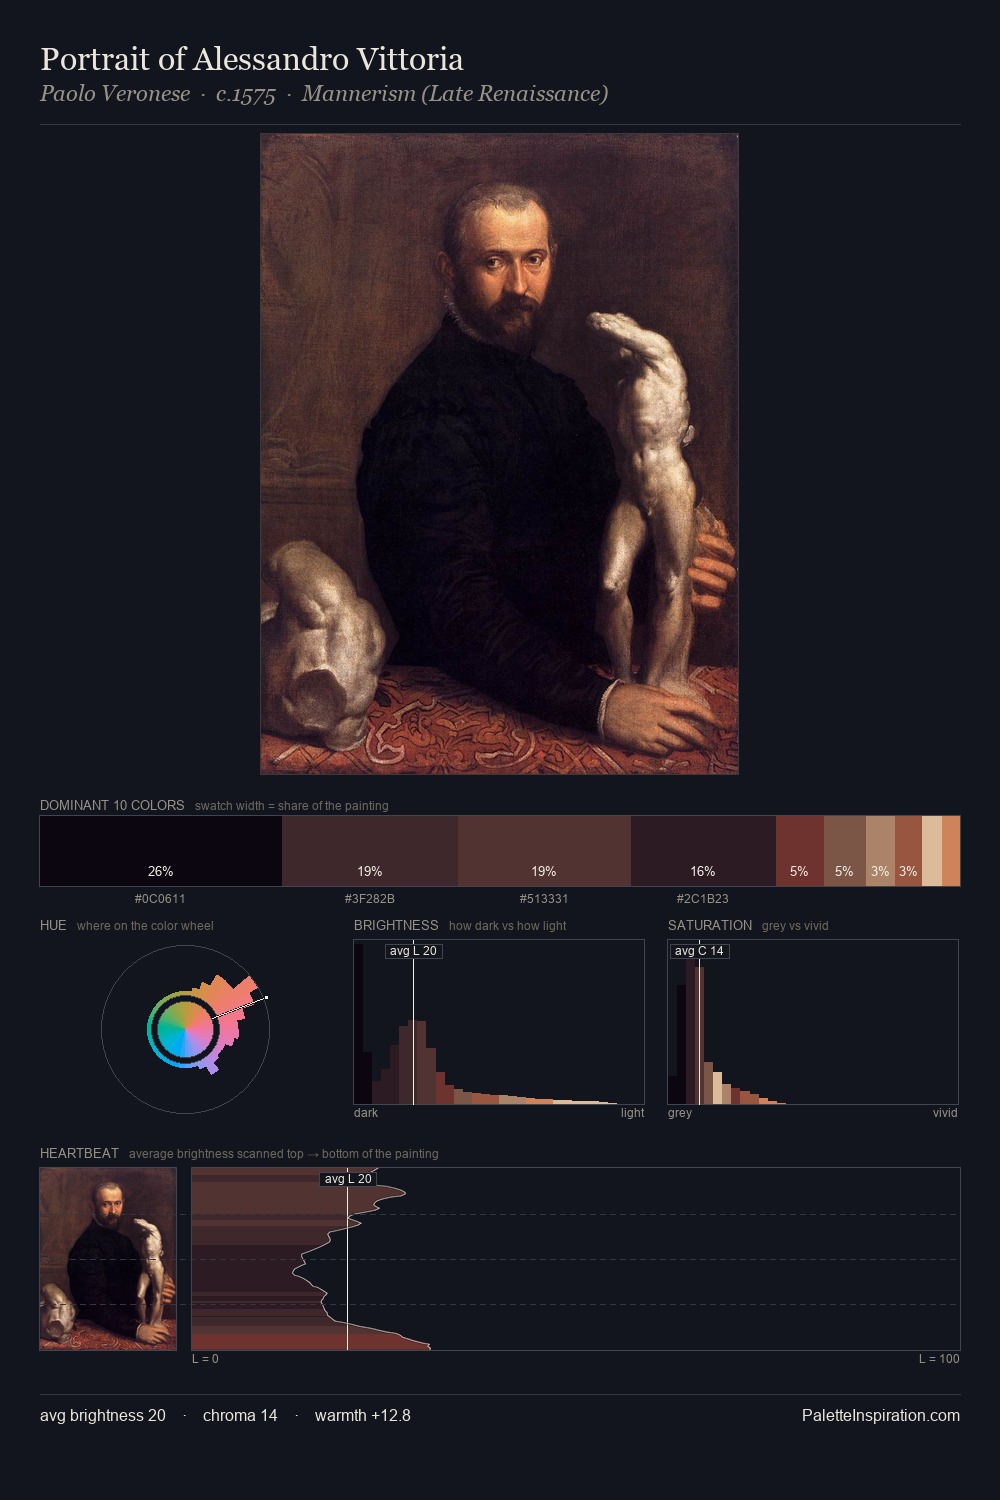Select the second 3% rust swatch
Image resolution: width=1000 pixels, height=1500 pixels.
(908, 851)
